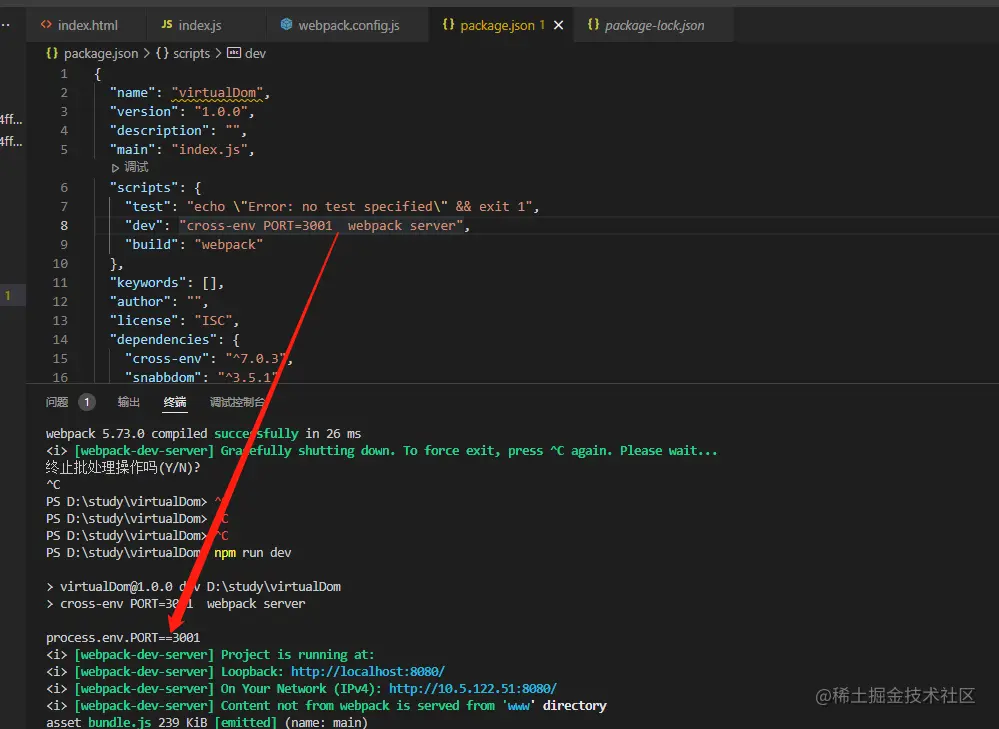This screenshot has width=999, height=729.
Task: Click the play triangle beside 调试
Action: pos(115,168)
